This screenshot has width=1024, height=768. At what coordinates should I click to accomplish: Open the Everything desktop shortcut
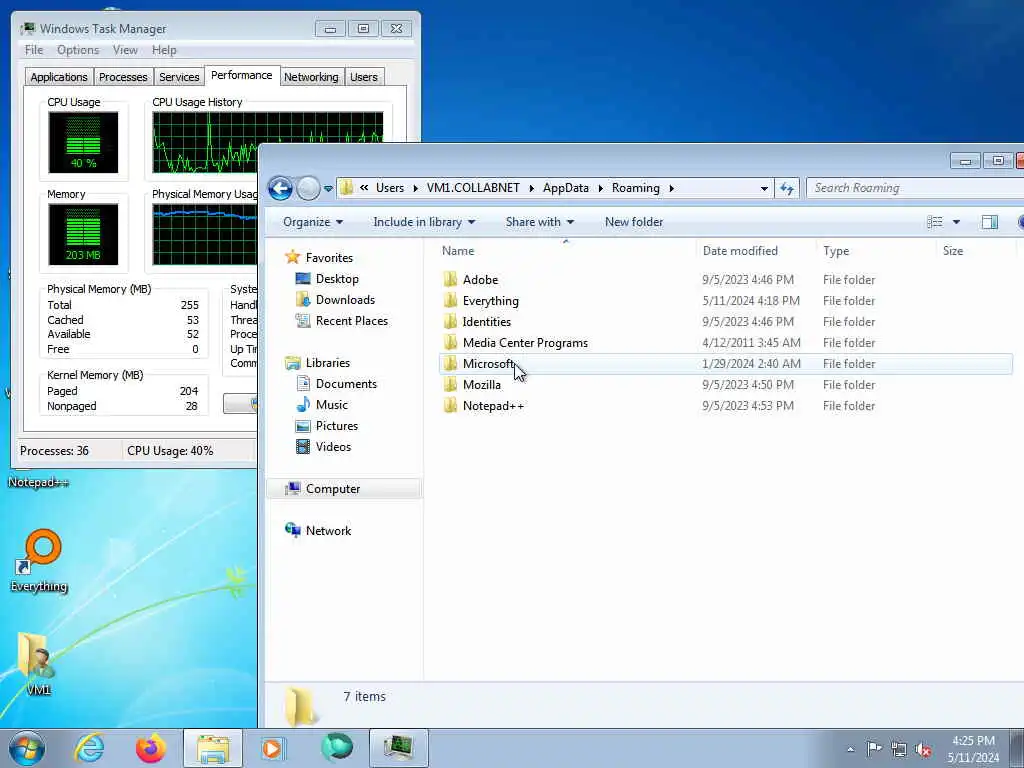coord(39,560)
